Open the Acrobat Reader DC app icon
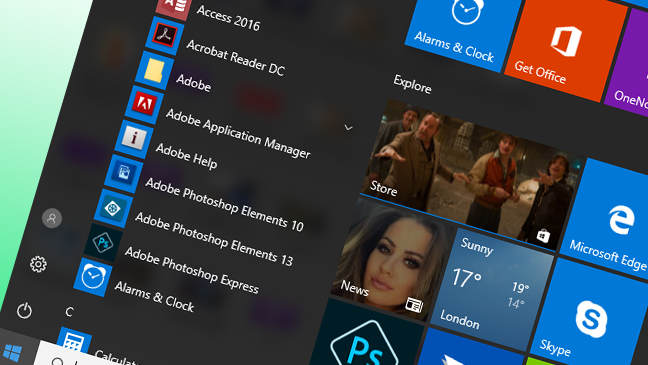The image size is (648, 365). click(165, 36)
